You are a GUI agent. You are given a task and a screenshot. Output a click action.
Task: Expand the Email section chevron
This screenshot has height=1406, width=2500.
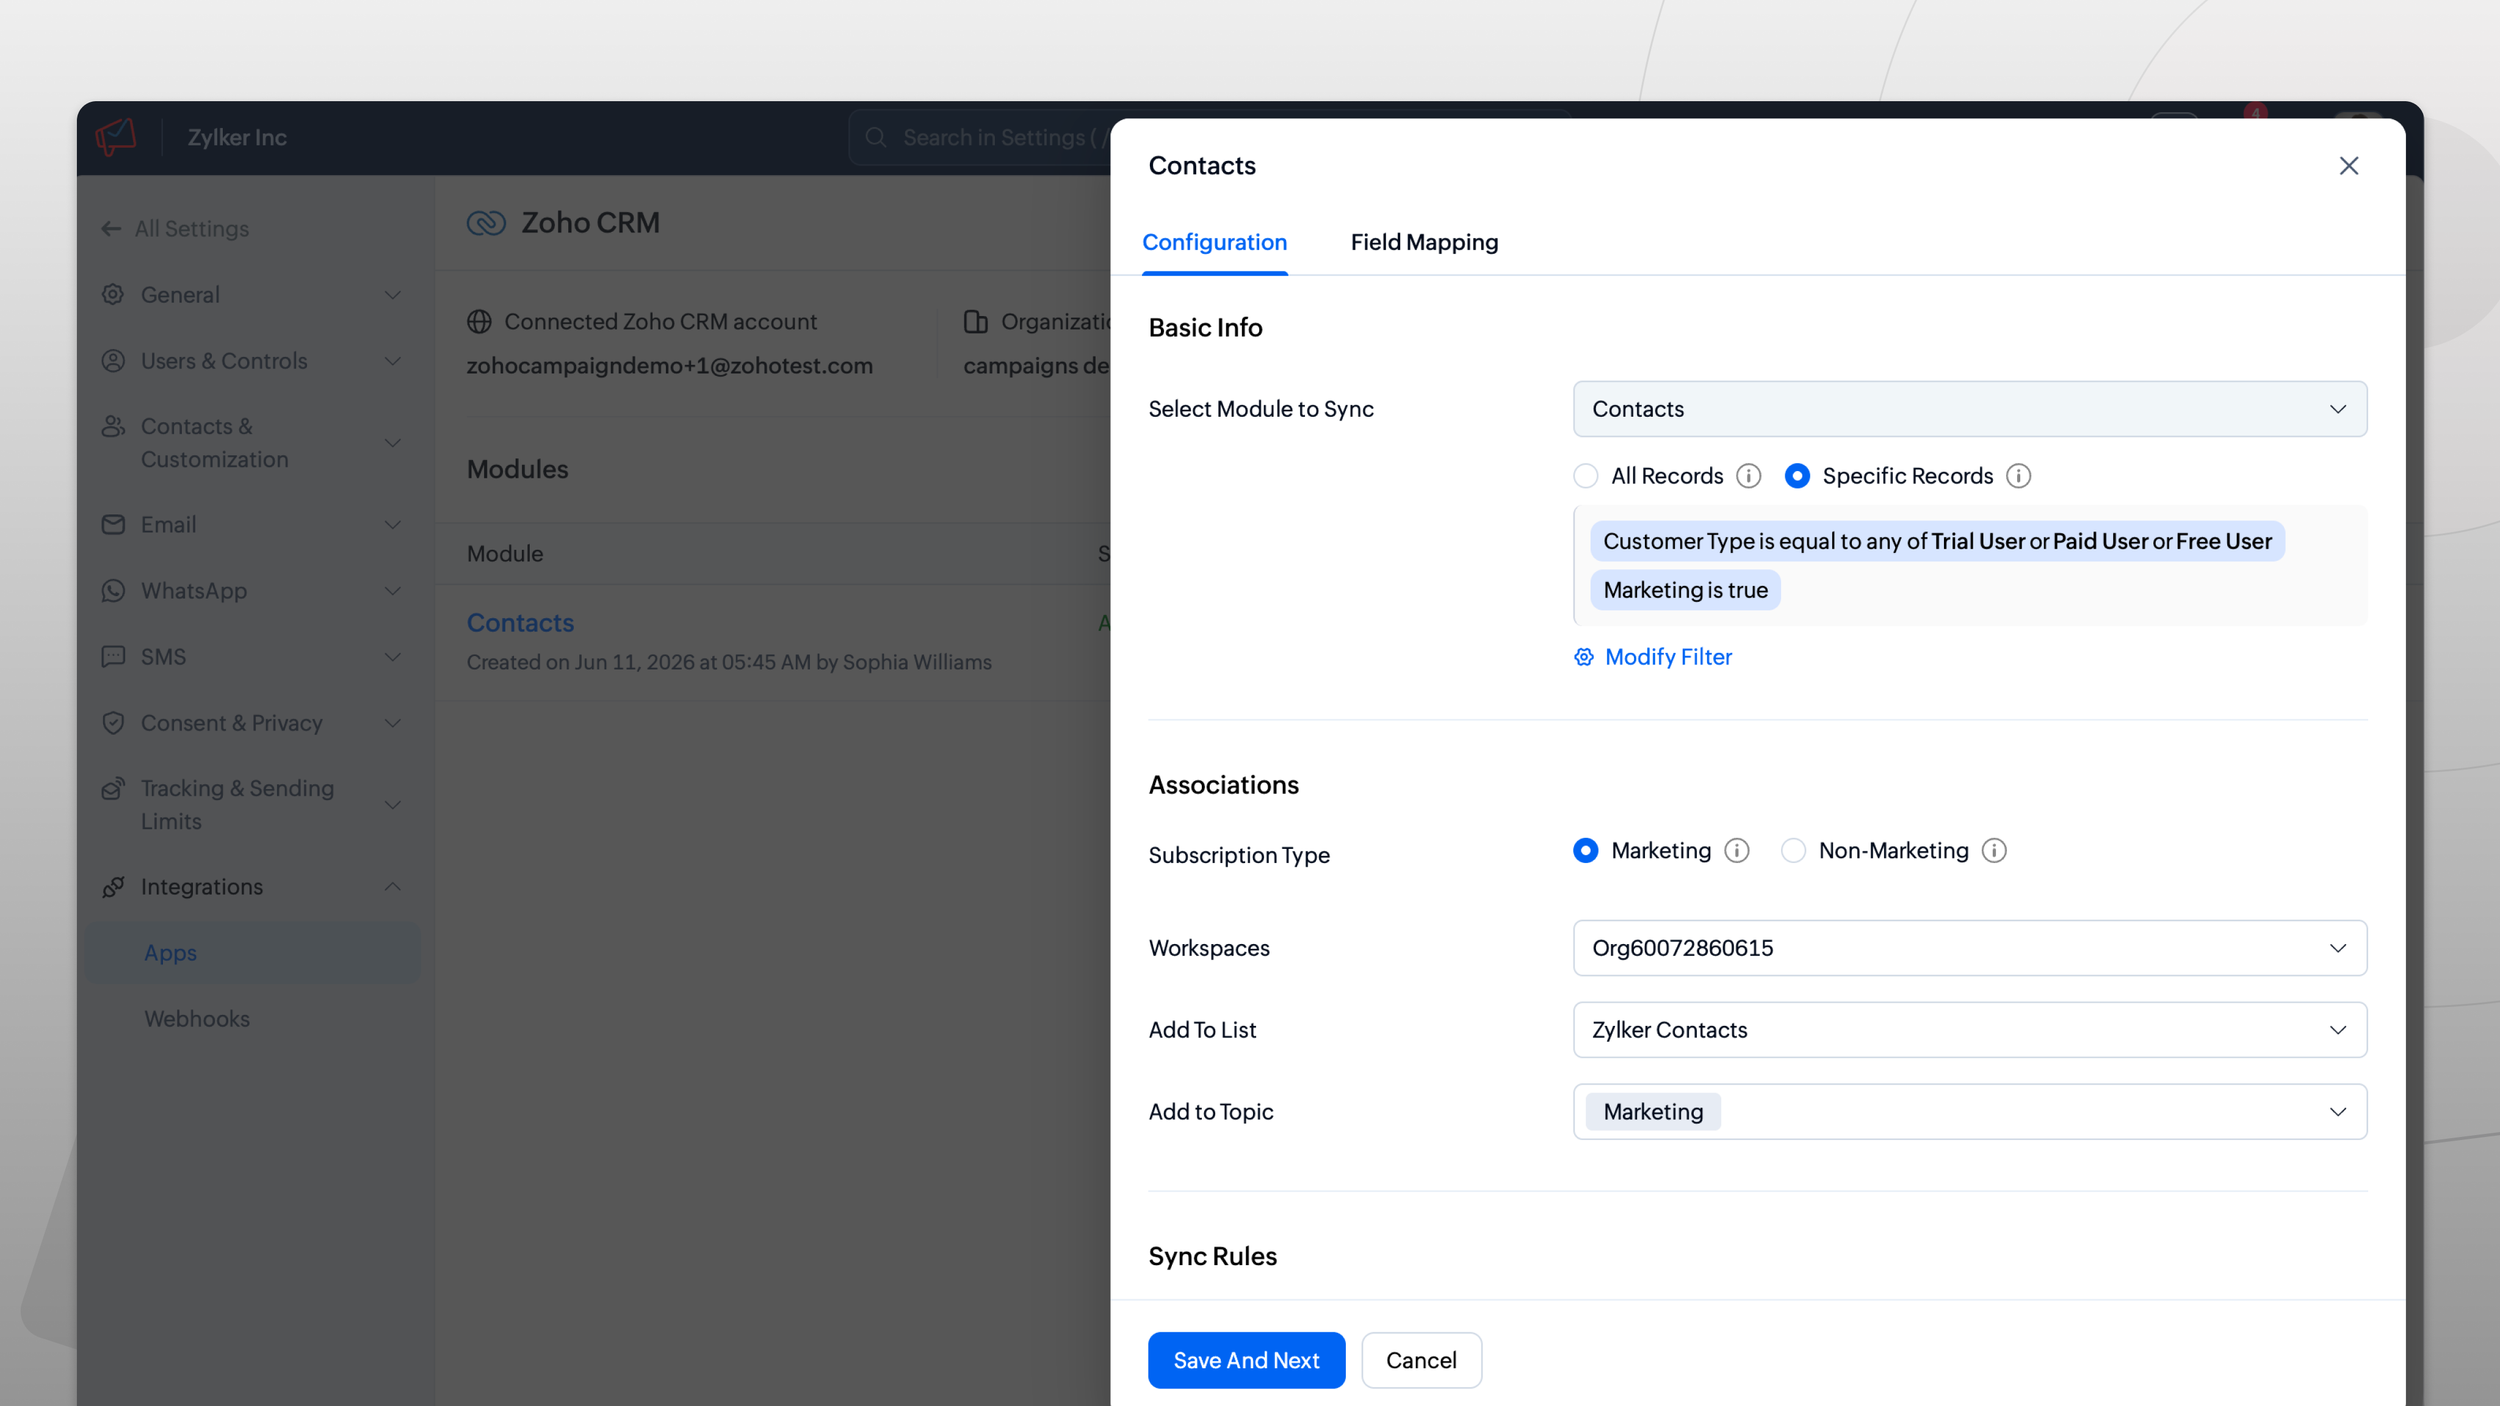393,525
